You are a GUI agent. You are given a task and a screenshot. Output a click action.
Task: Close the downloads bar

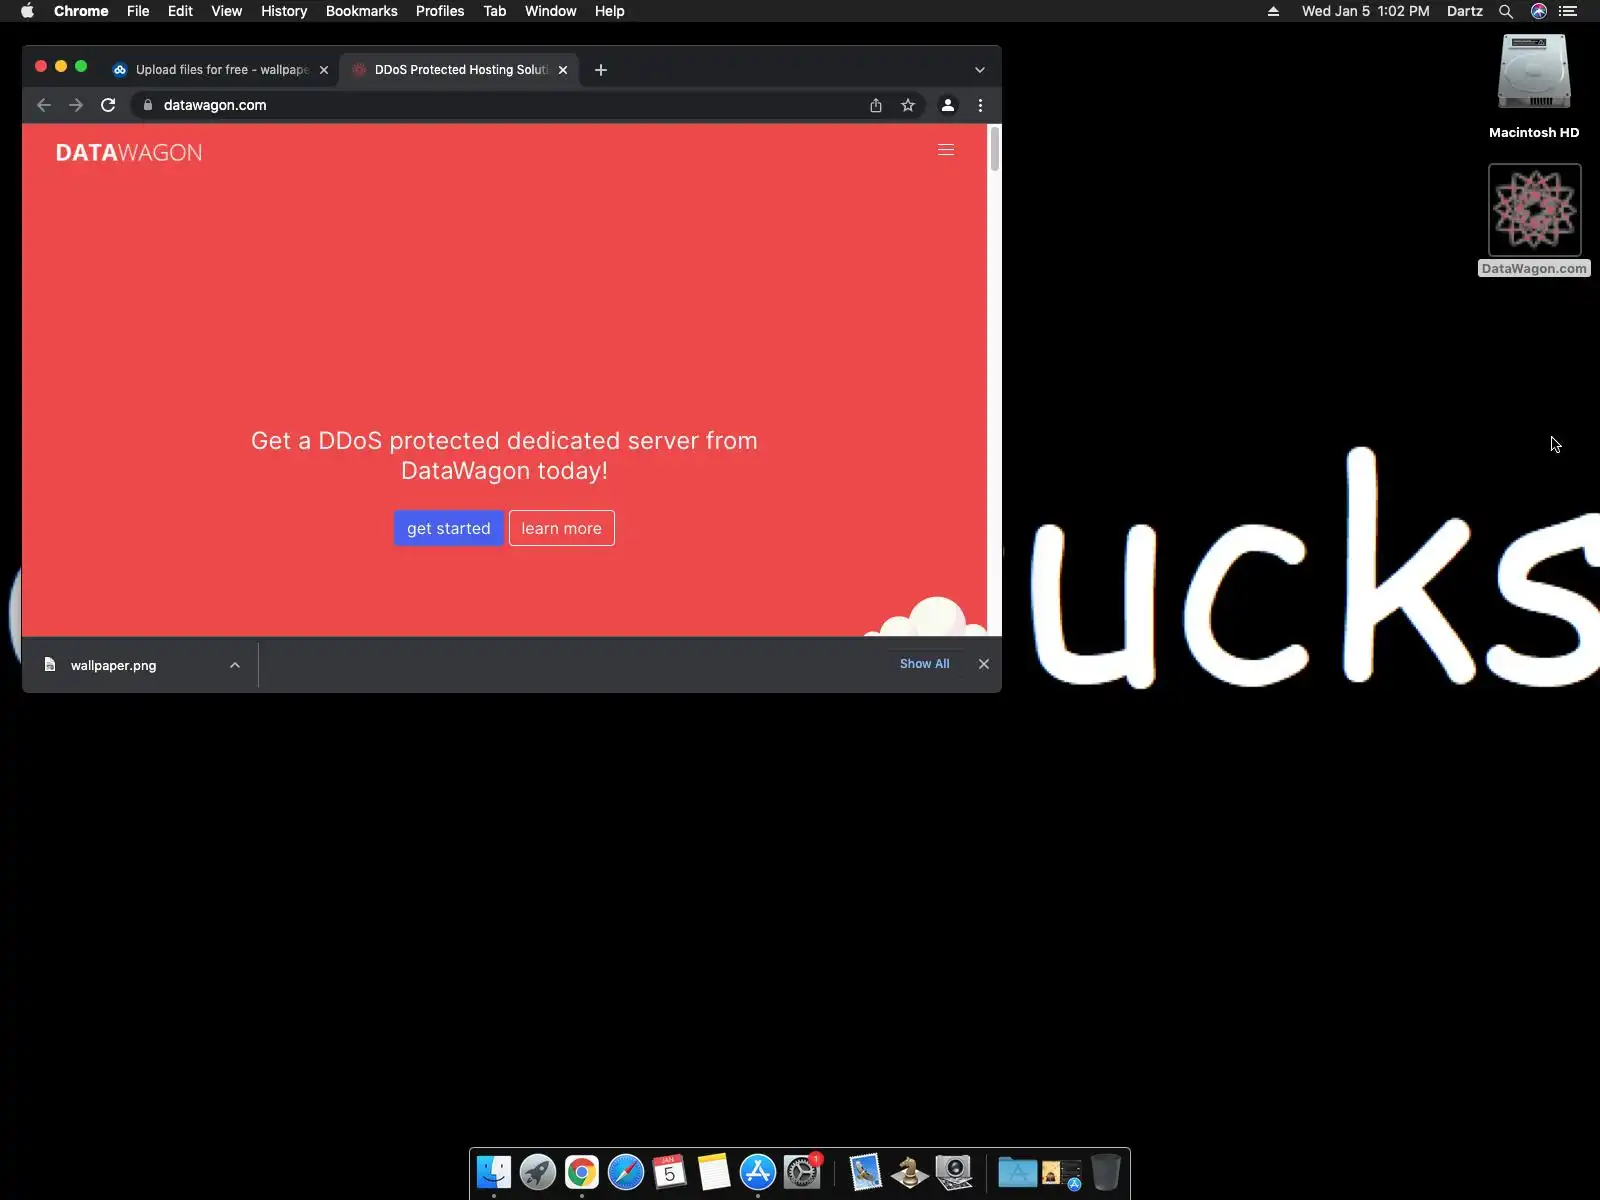(x=984, y=664)
